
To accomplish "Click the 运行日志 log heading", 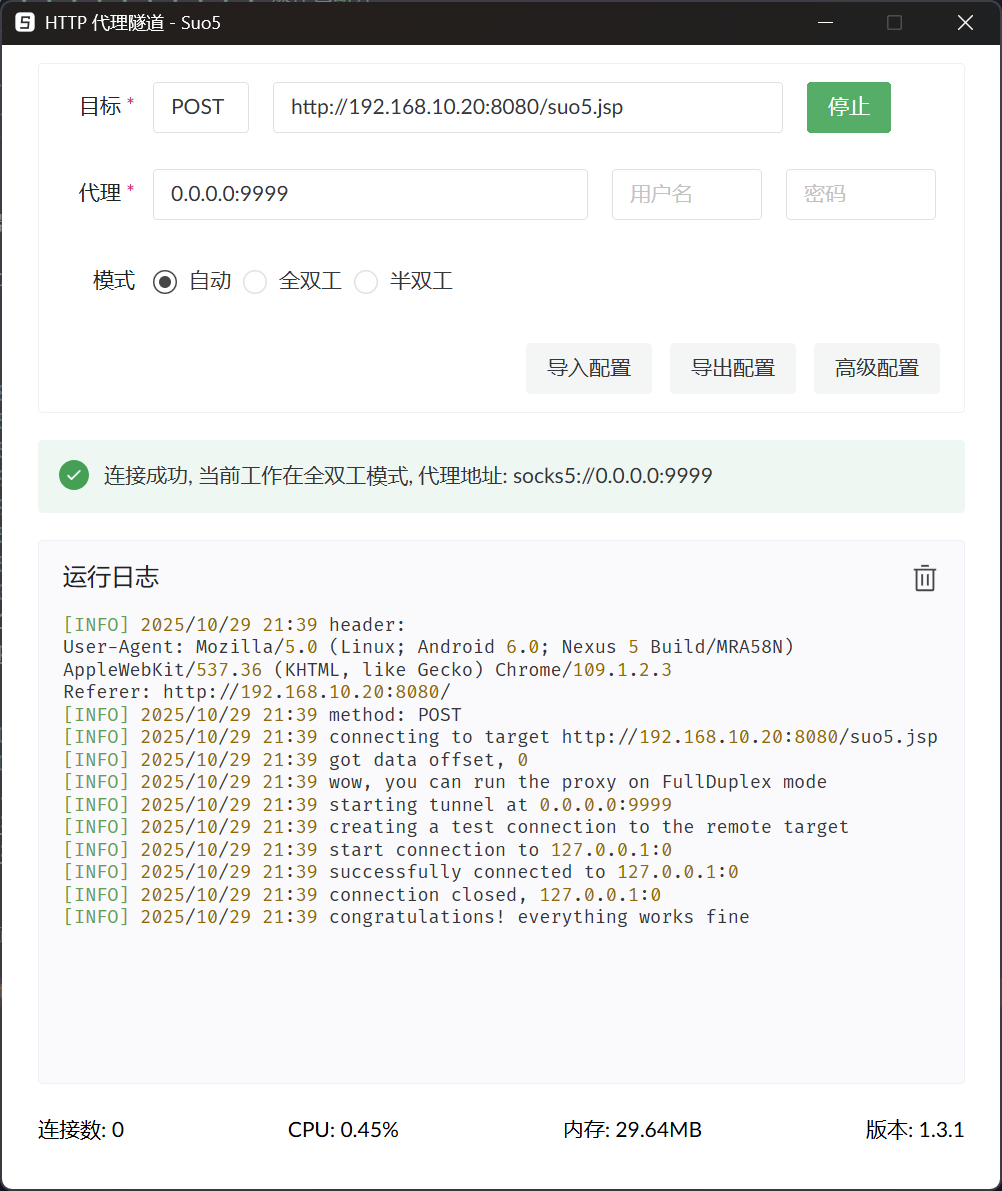I will click(111, 577).
